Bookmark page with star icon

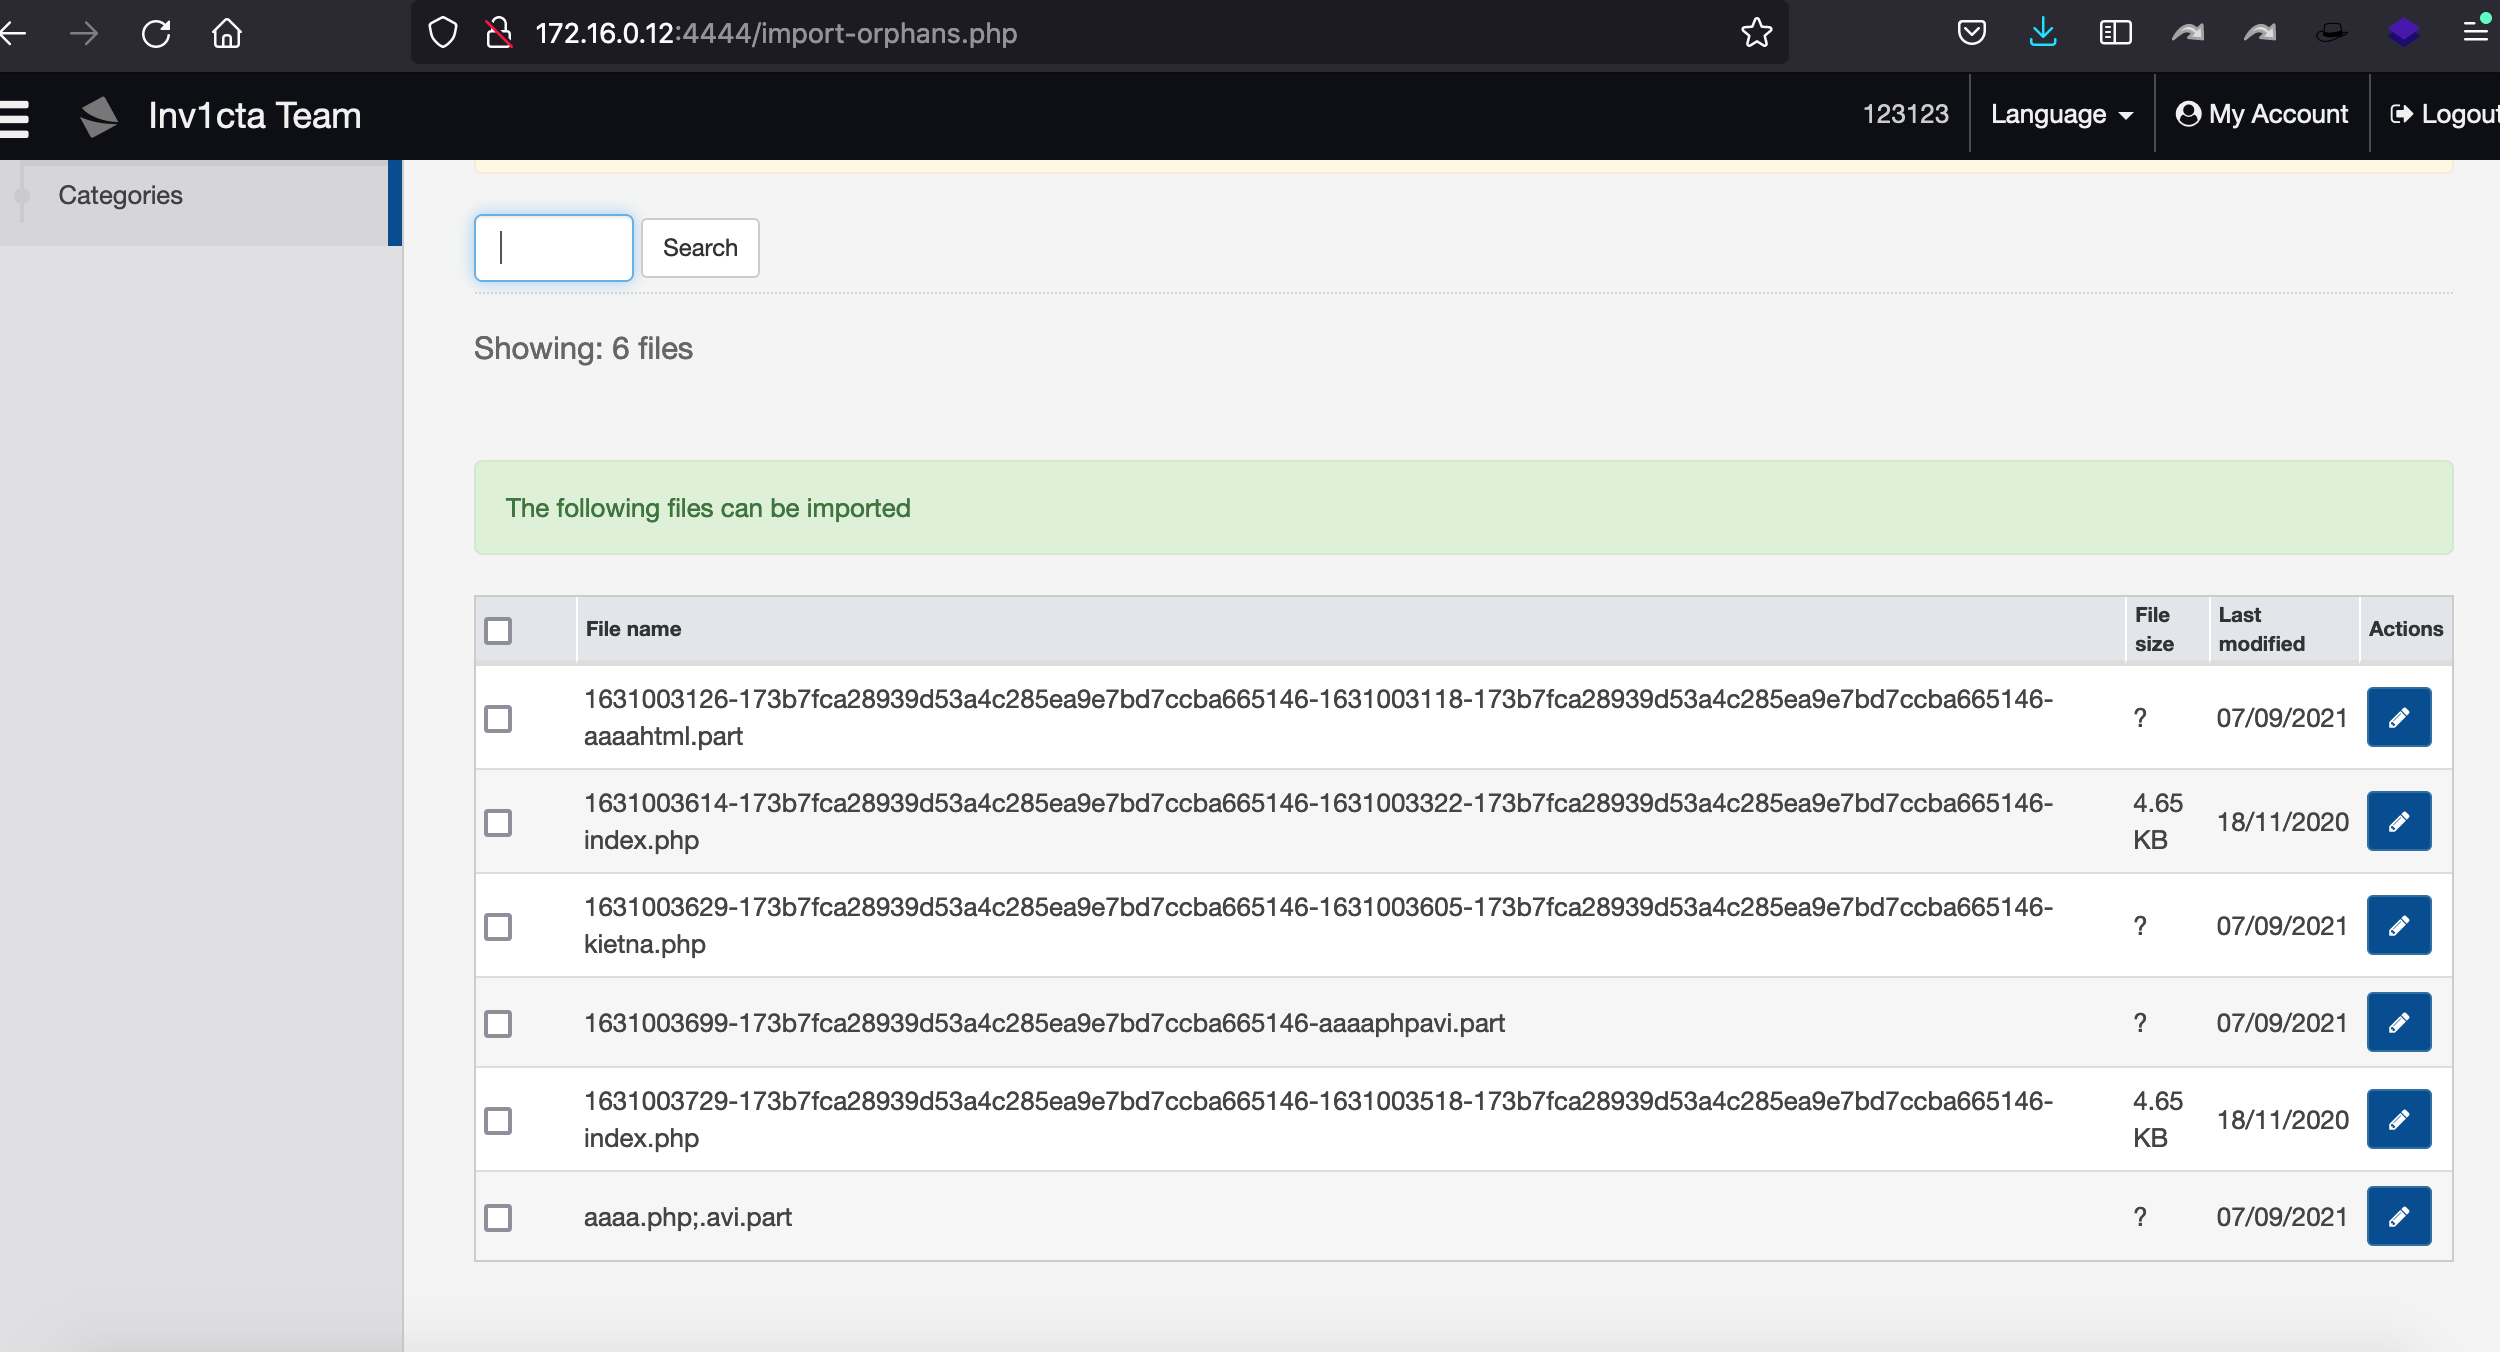[x=1756, y=33]
